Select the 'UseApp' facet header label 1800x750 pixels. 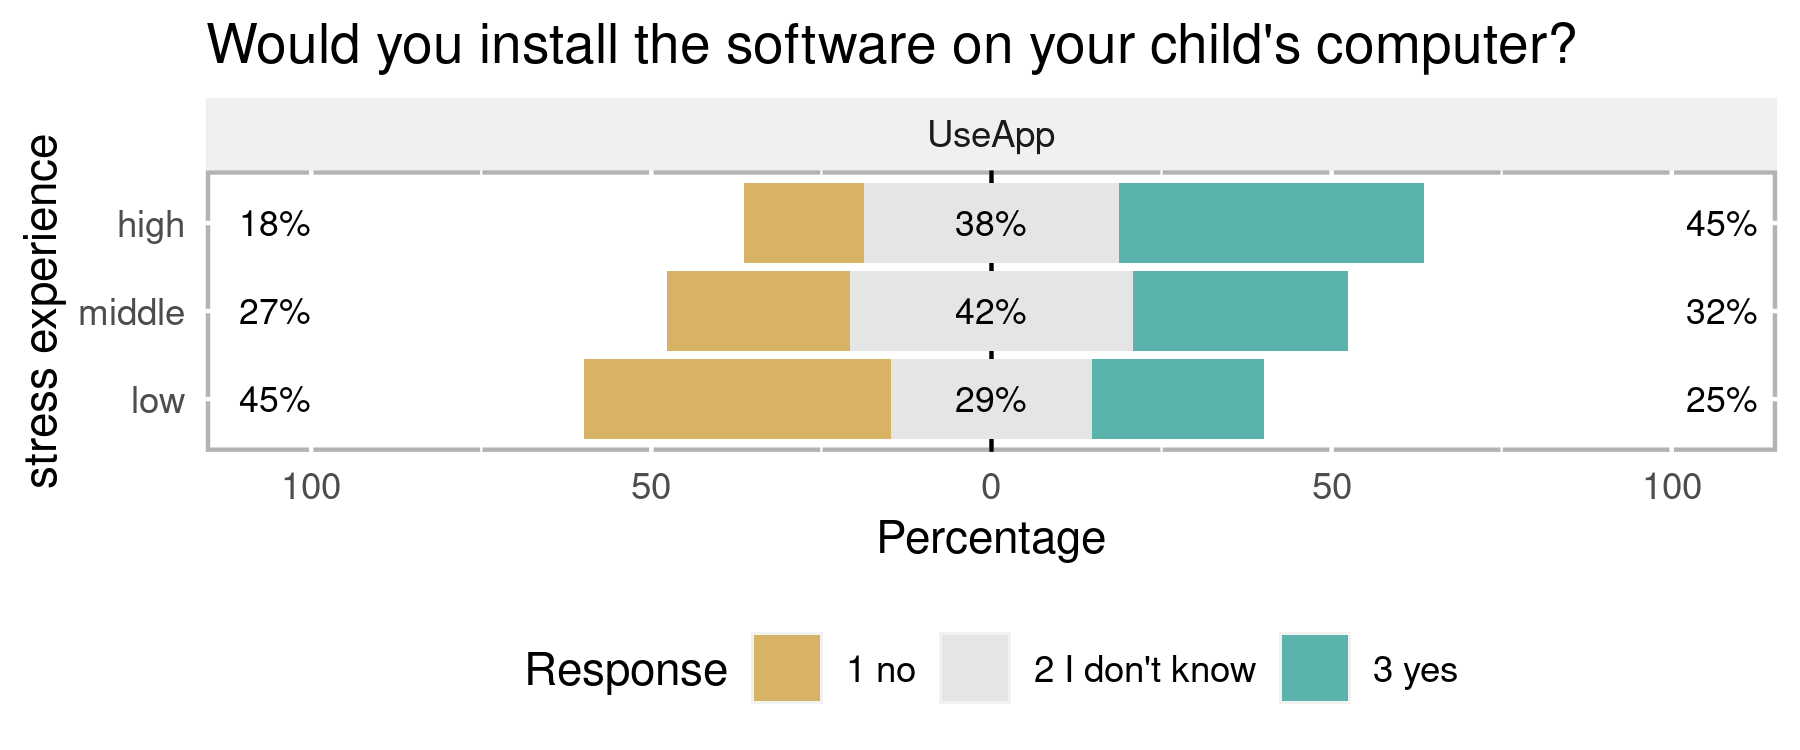pos(991,135)
